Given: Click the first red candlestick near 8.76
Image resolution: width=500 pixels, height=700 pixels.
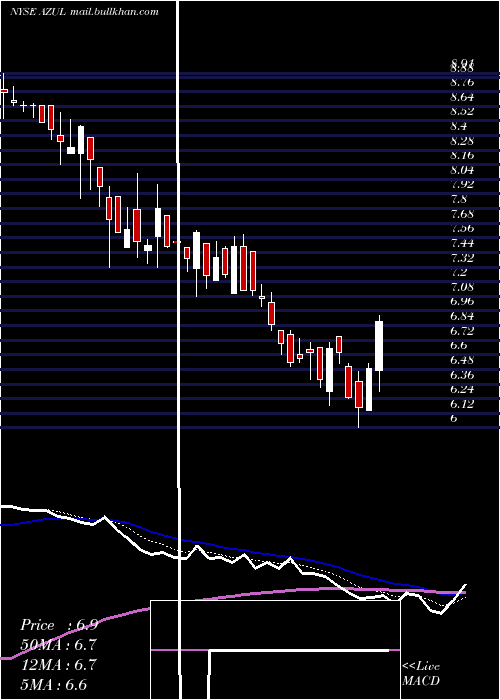Looking at the screenshot, I should click(x=4, y=91).
